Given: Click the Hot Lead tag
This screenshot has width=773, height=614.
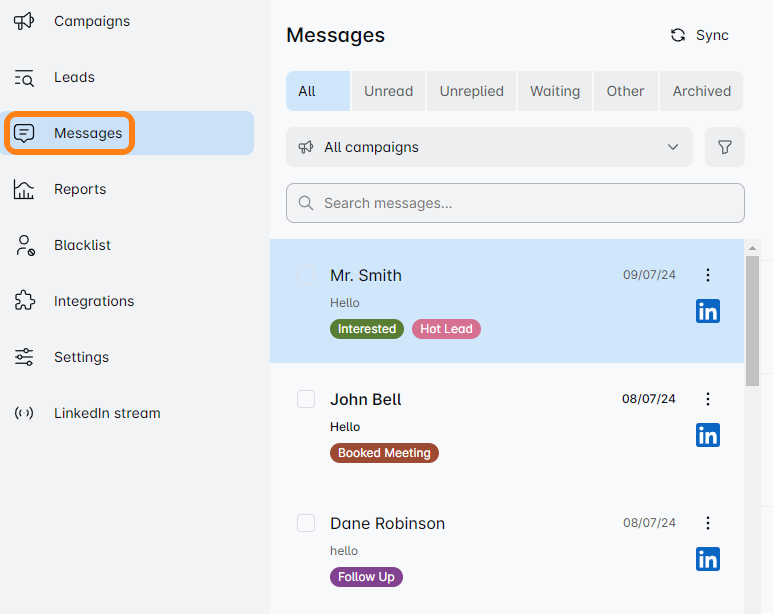Looking at the screenshot, I should click(446, 329).
